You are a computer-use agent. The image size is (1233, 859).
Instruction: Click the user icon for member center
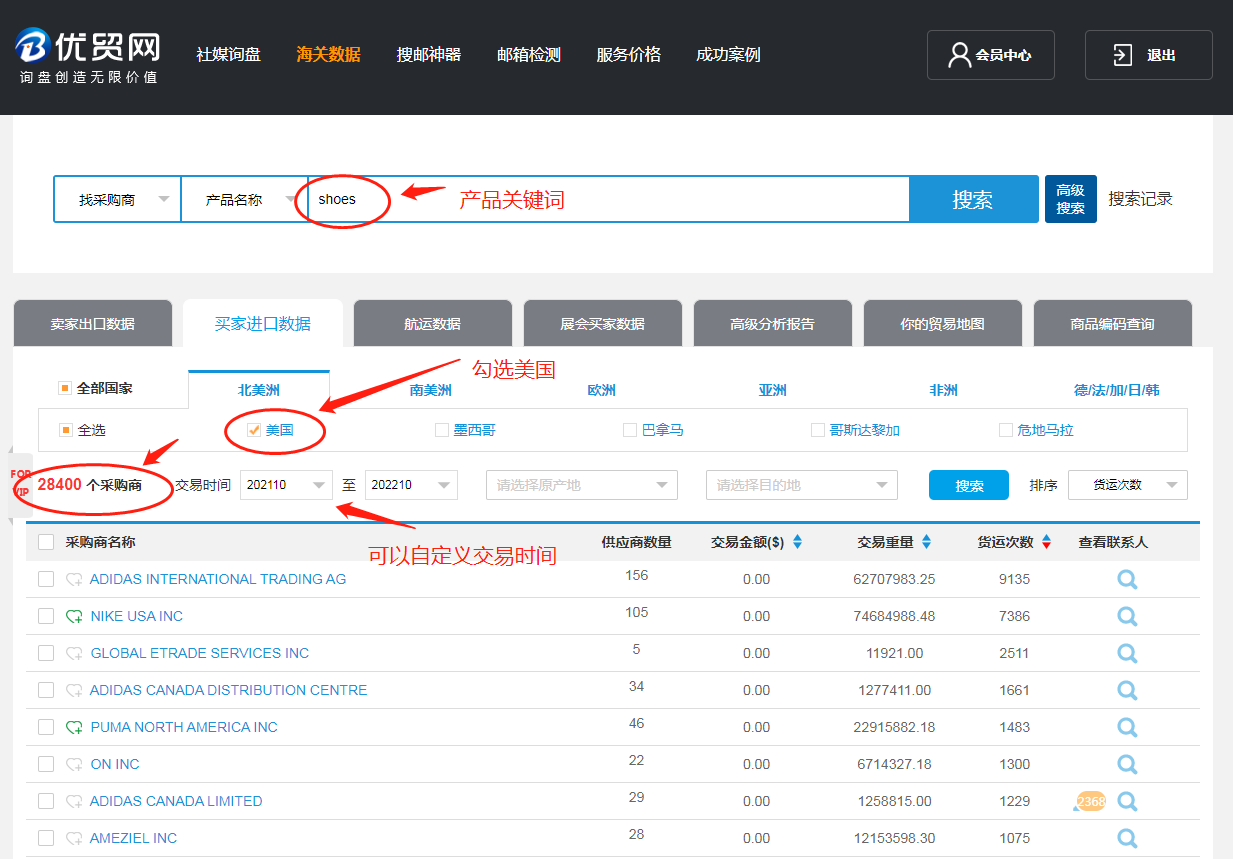pyautogui.click(x=959, y=55)
